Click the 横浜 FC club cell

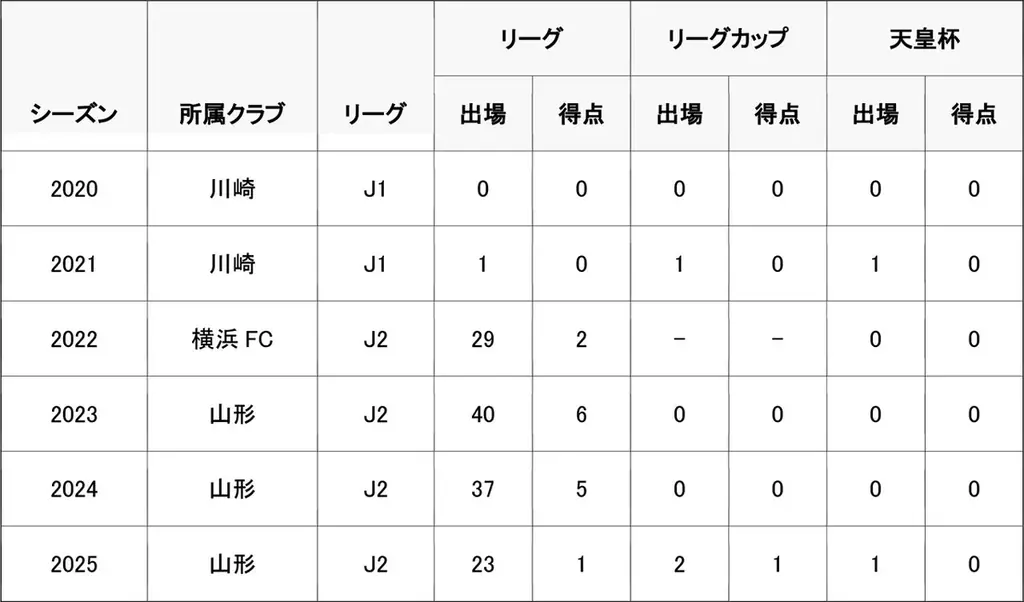click(x=232, y=340)
